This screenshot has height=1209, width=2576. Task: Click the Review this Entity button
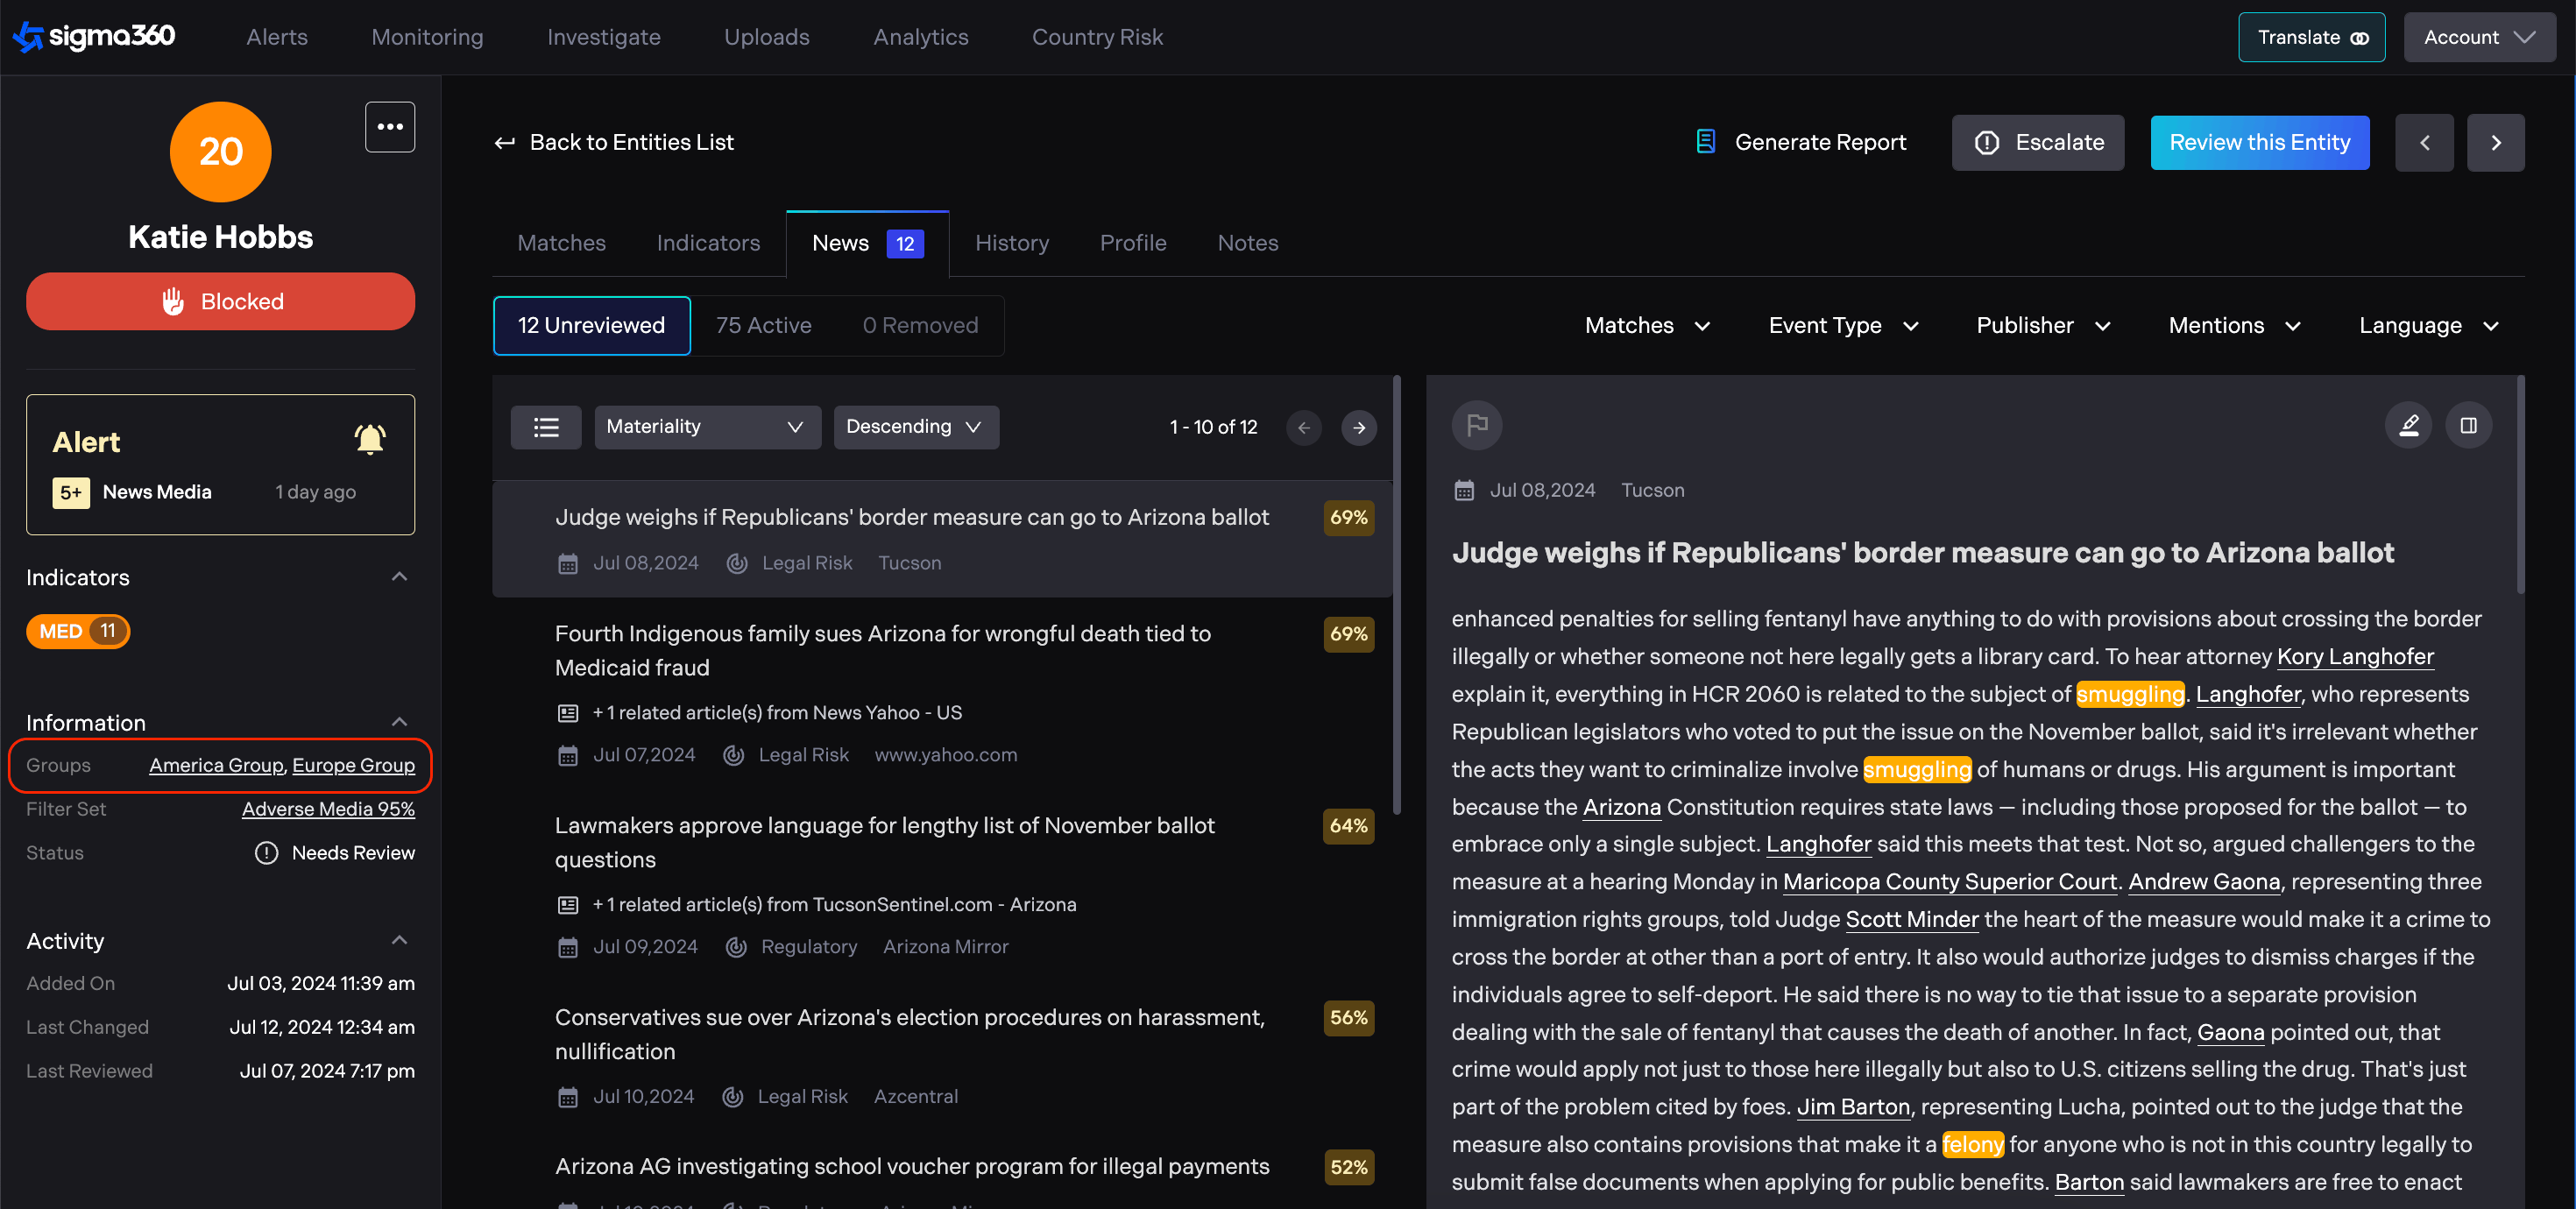pyautogui.click(x=2259, y=143)
